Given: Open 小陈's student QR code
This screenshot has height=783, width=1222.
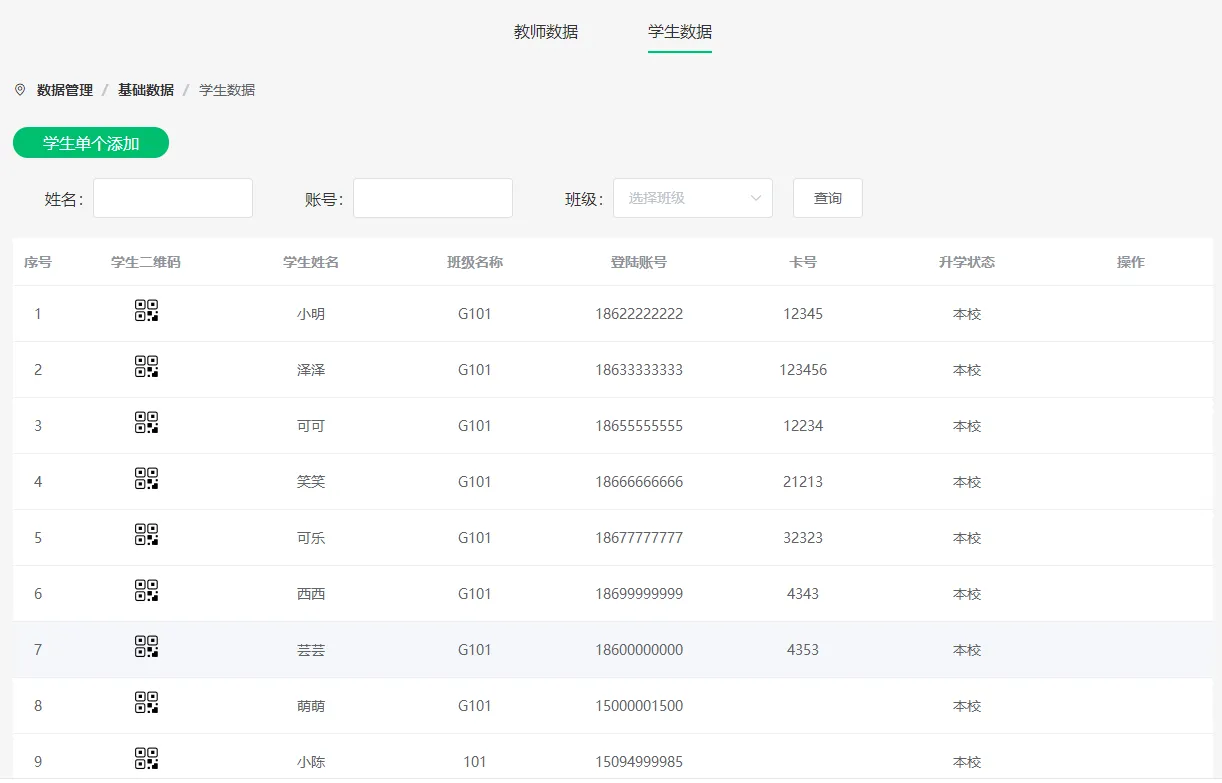Looking at the screenshot, I should [145, 759].
